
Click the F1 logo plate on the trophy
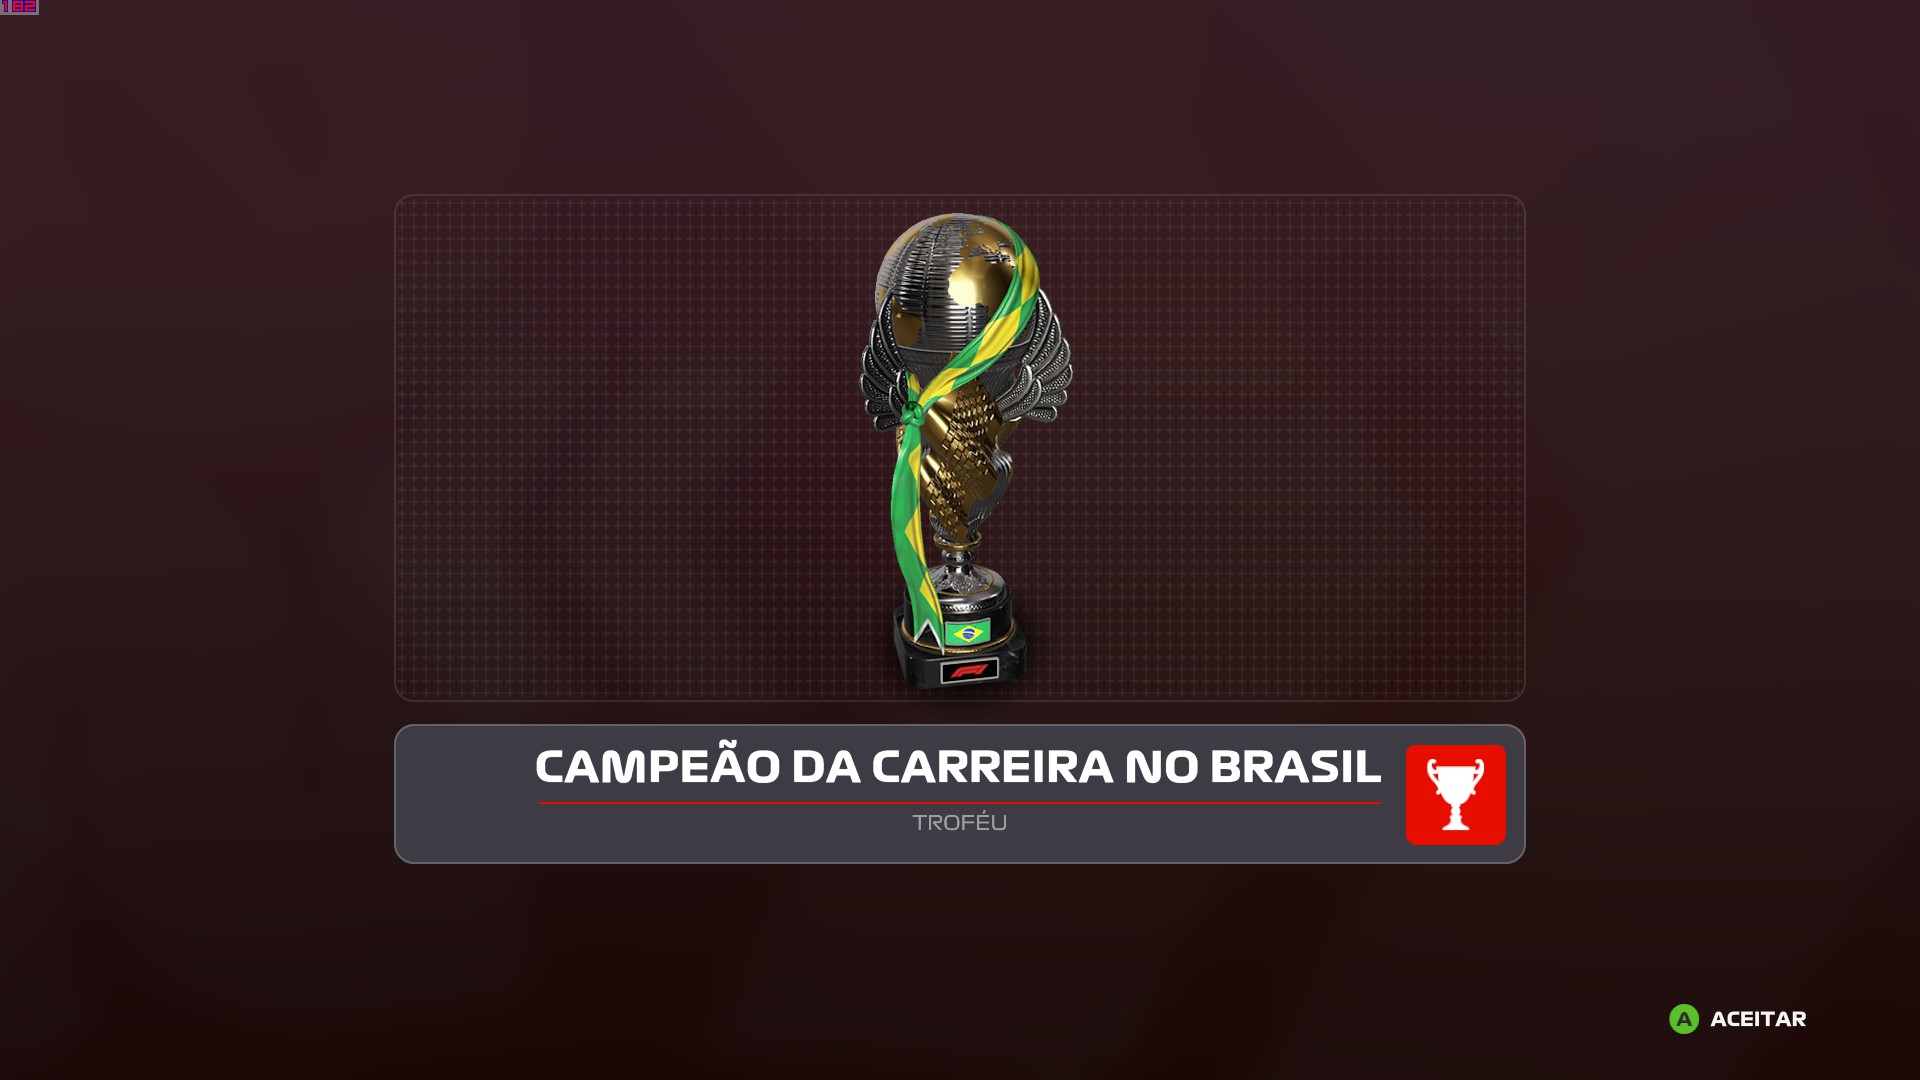(969, 670)
